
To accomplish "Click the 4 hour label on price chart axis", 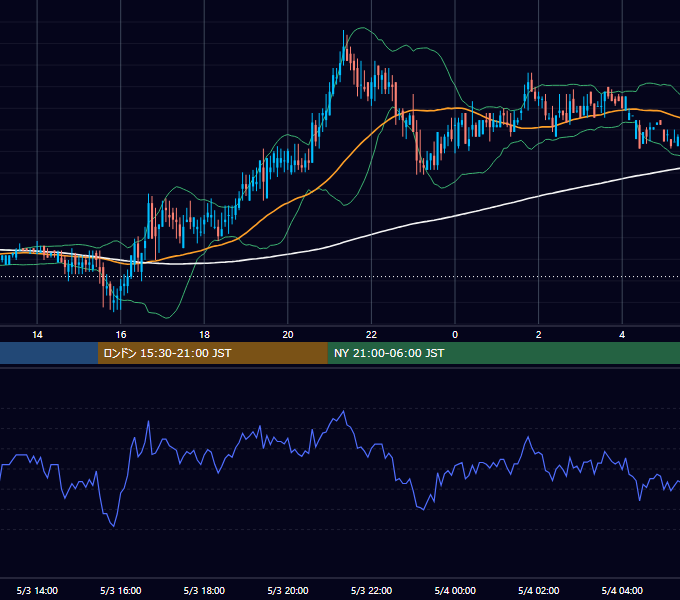I will point(622,335).
